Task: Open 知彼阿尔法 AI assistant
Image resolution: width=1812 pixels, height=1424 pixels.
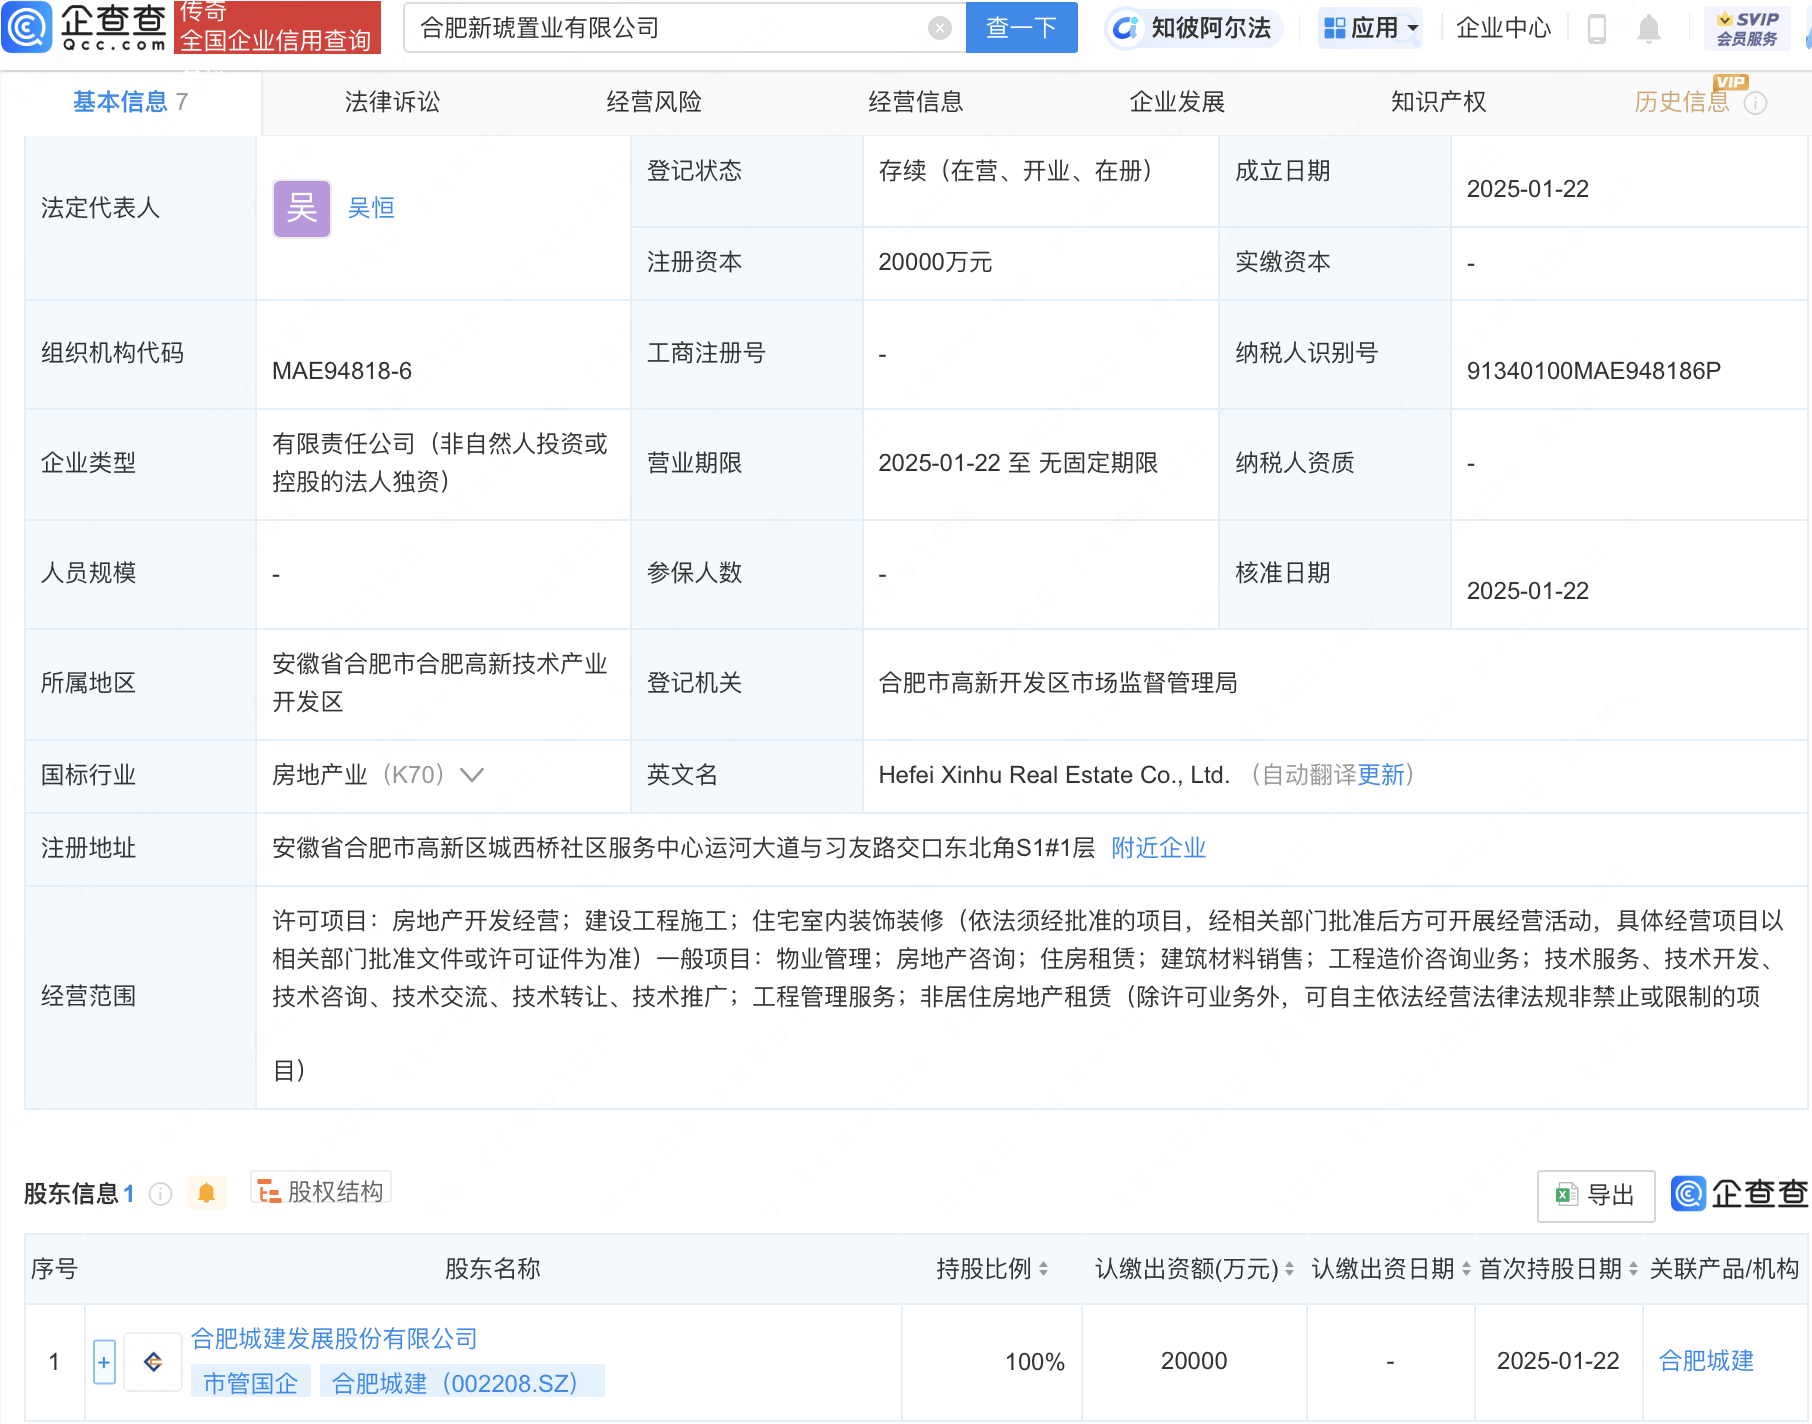Action: coord(1193,28)
